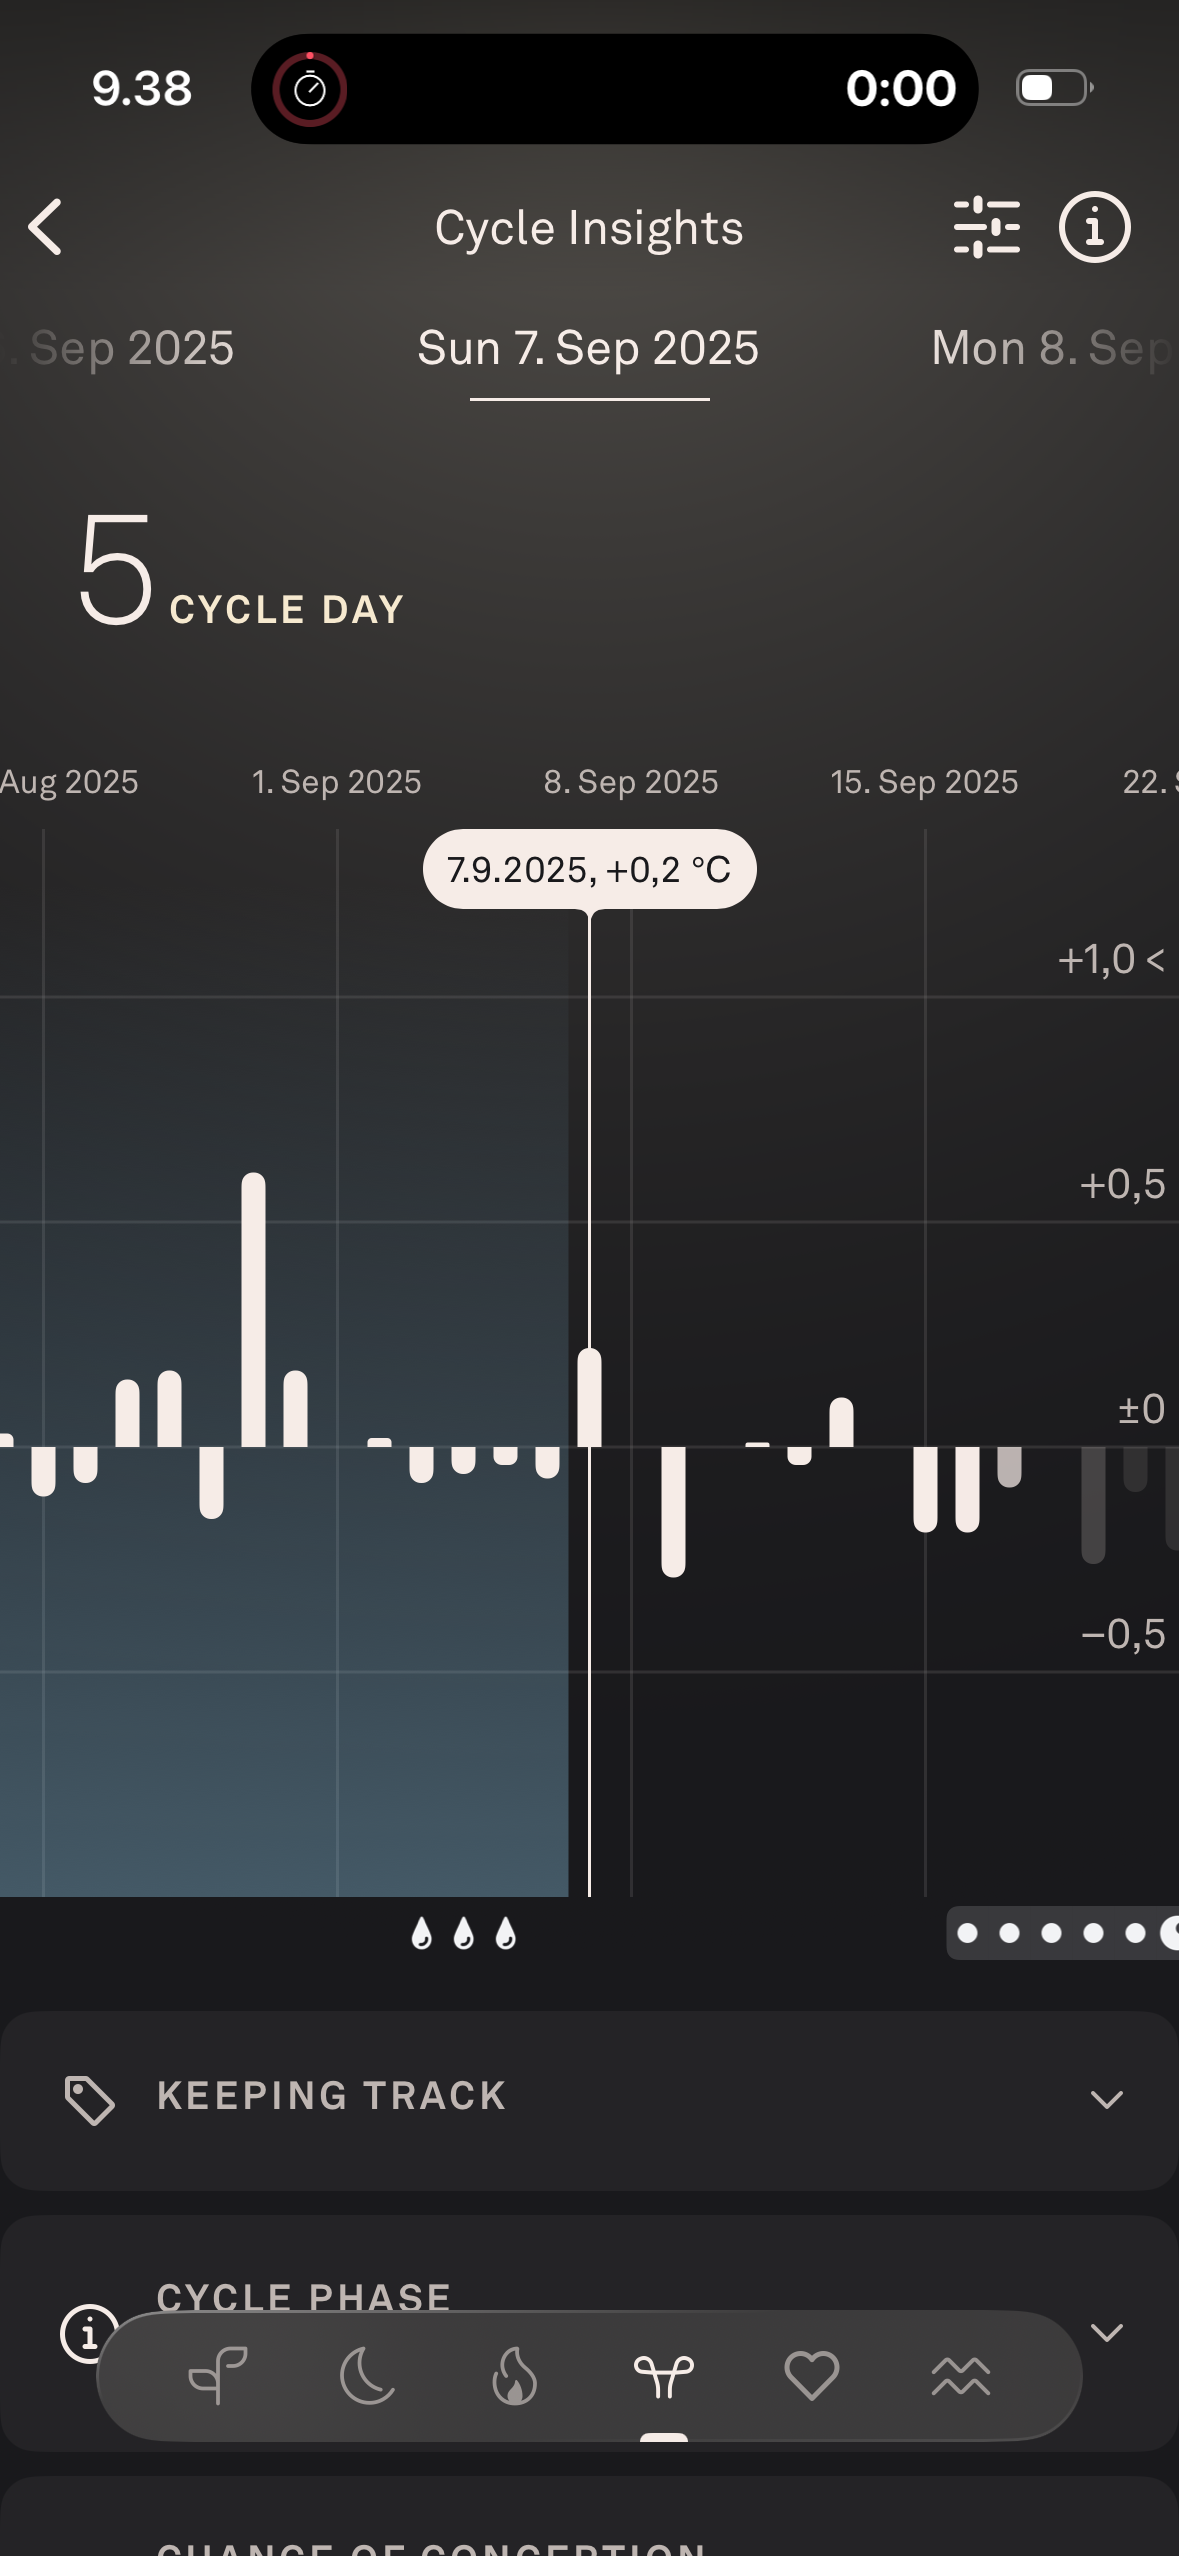Select the cycle tab icon in bottom bar
Image resolution: width=1179 pixels, height=2556 pixels.
[663, 2375]
